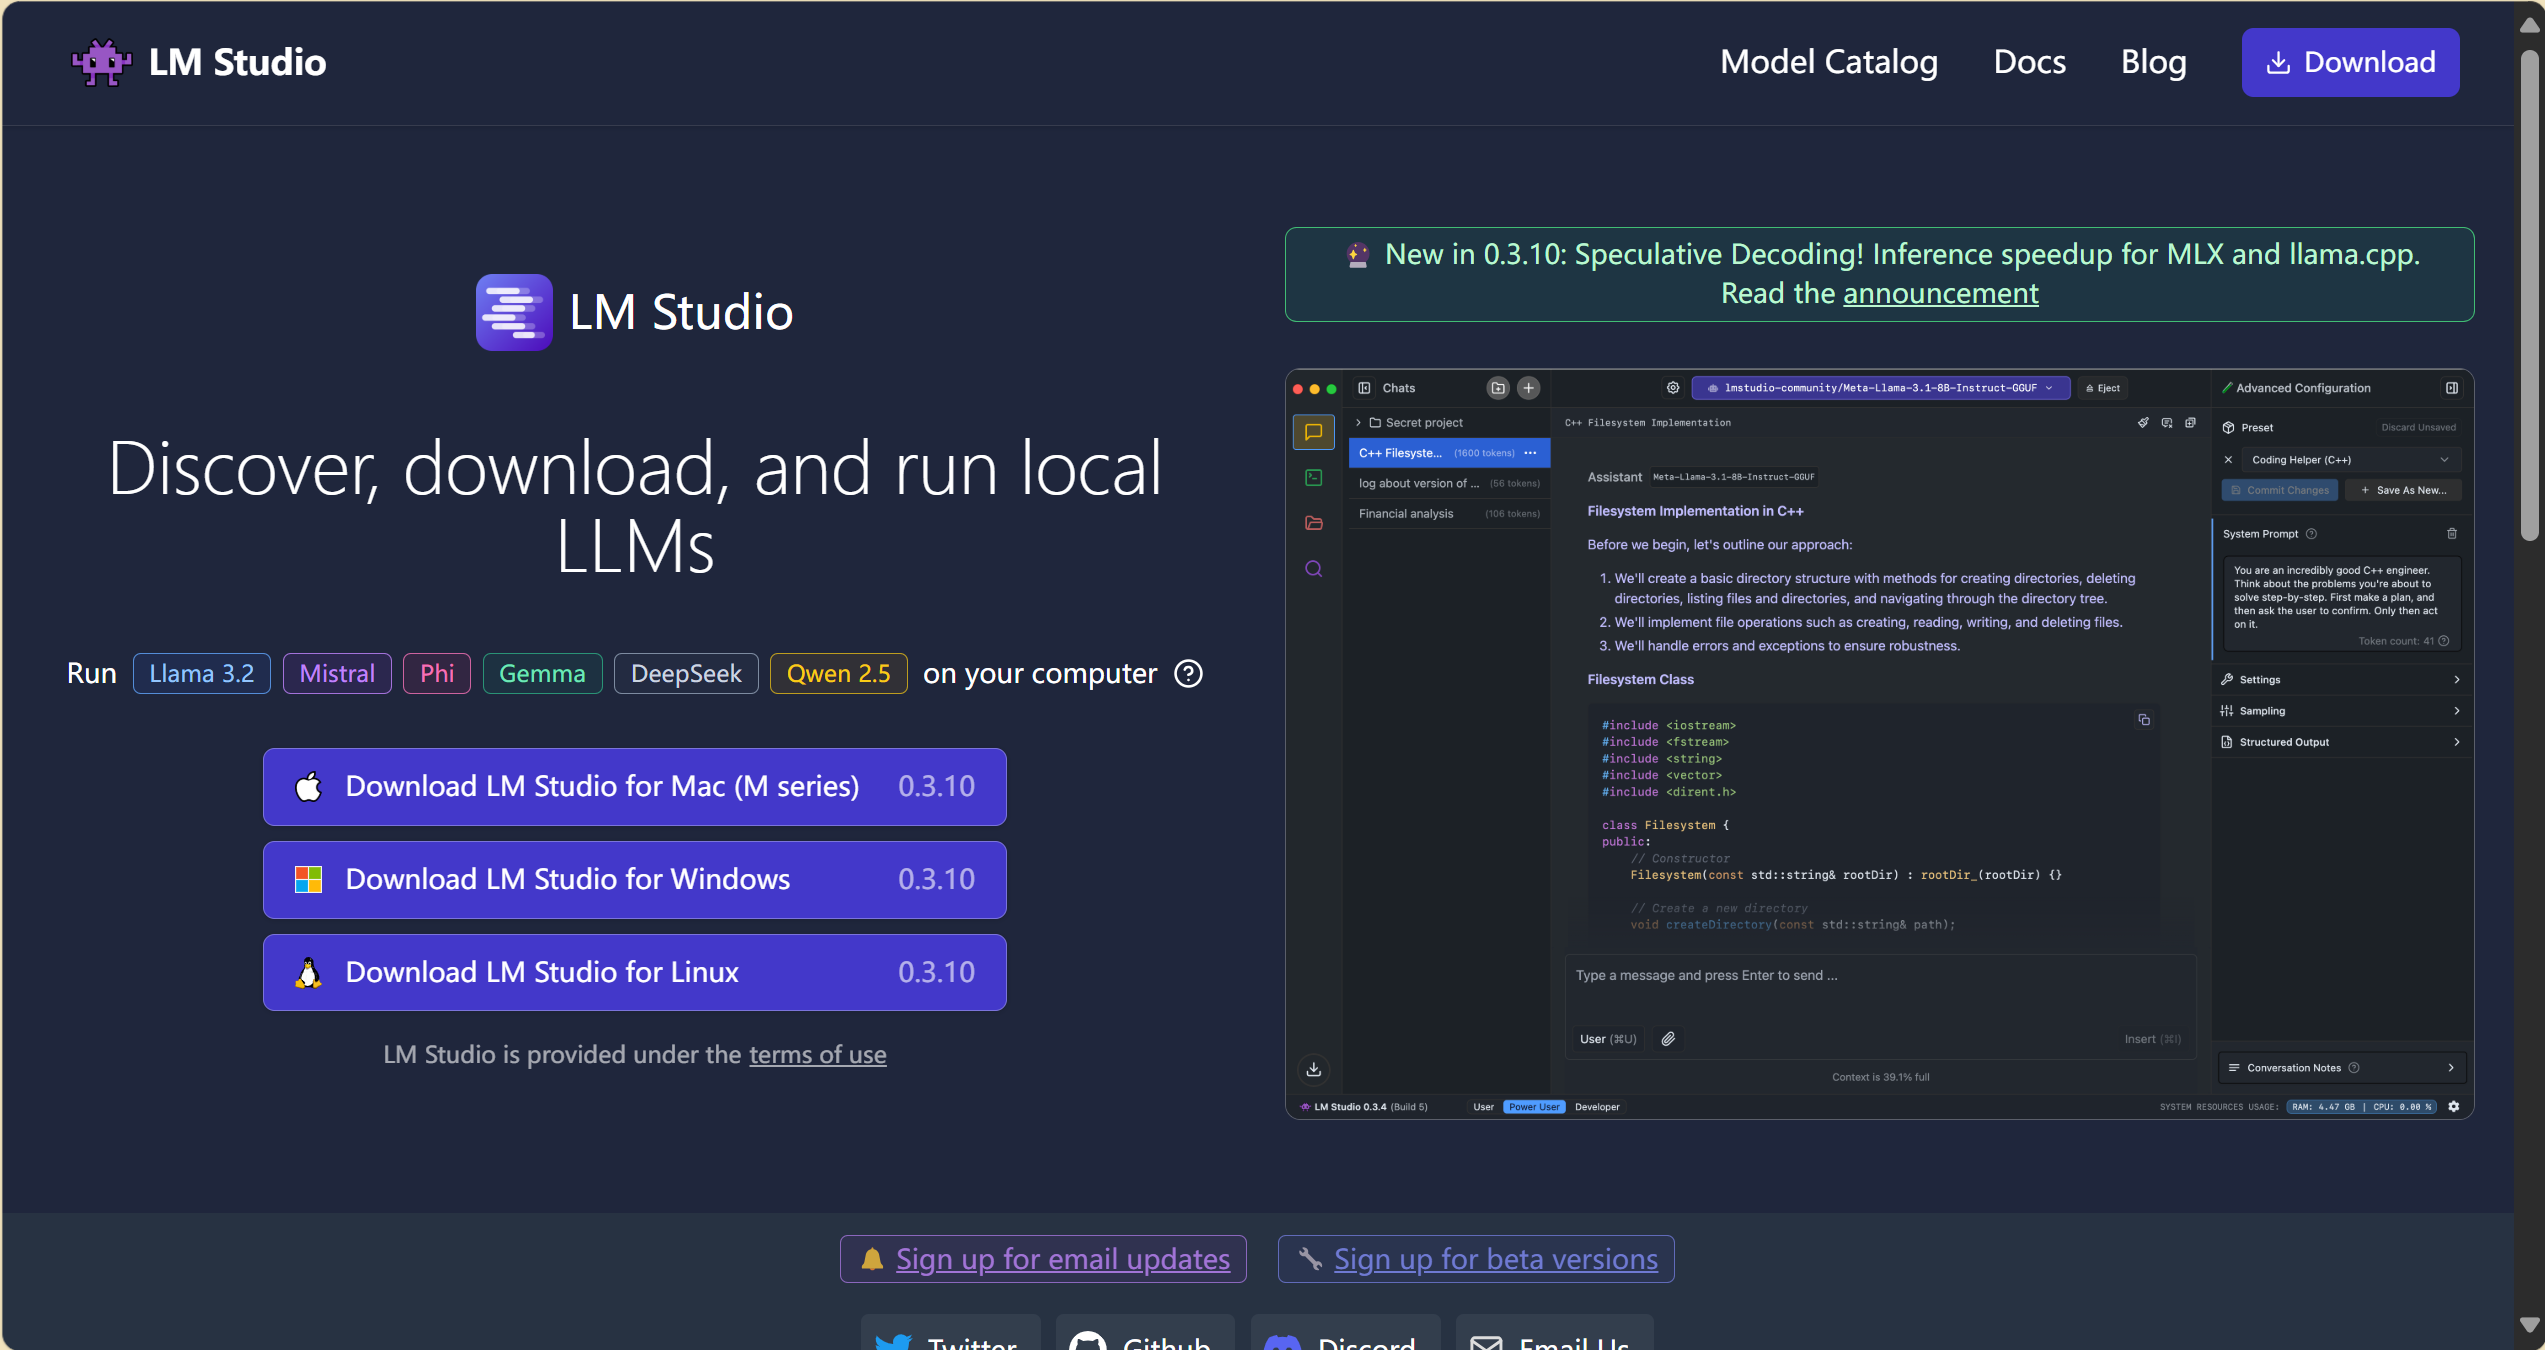Click the search magnifier sidebar icon
The image size is (2545, 1350).
click(x=1314, y=569)
